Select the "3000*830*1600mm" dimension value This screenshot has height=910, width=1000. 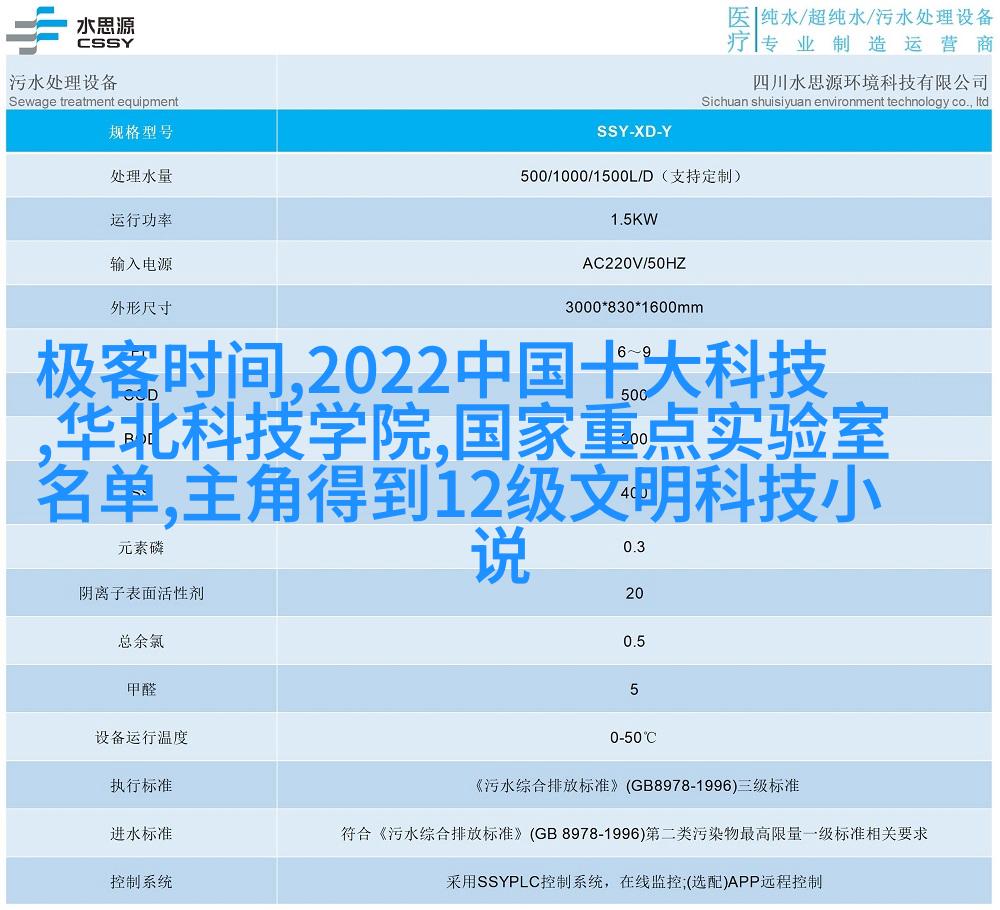click(x=634, y=307)
